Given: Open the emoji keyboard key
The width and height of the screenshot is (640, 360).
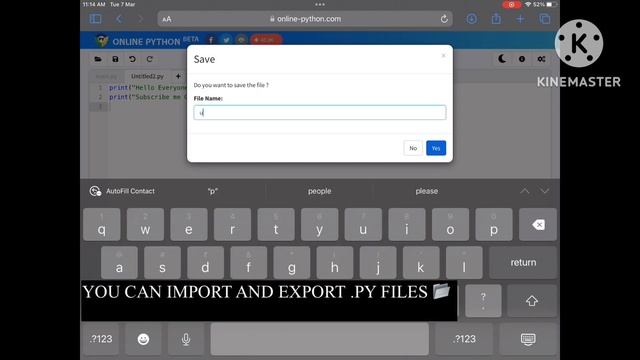Looking at the screenshot, I should tap(143, 339).
